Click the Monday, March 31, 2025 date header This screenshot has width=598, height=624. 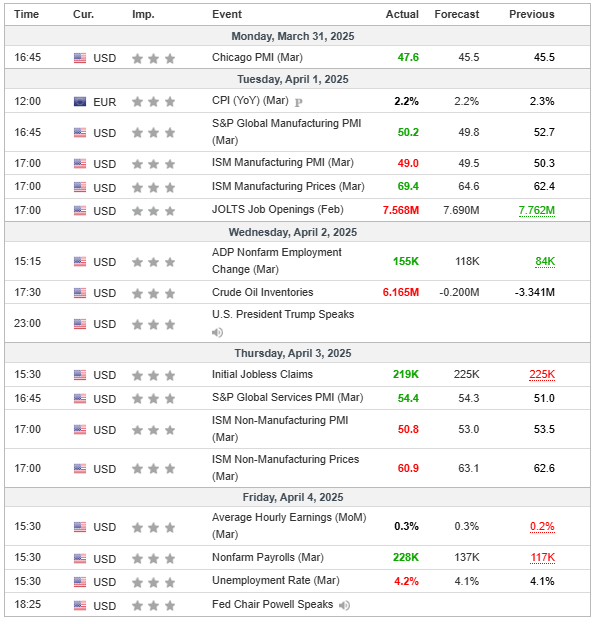click(293, 36)
